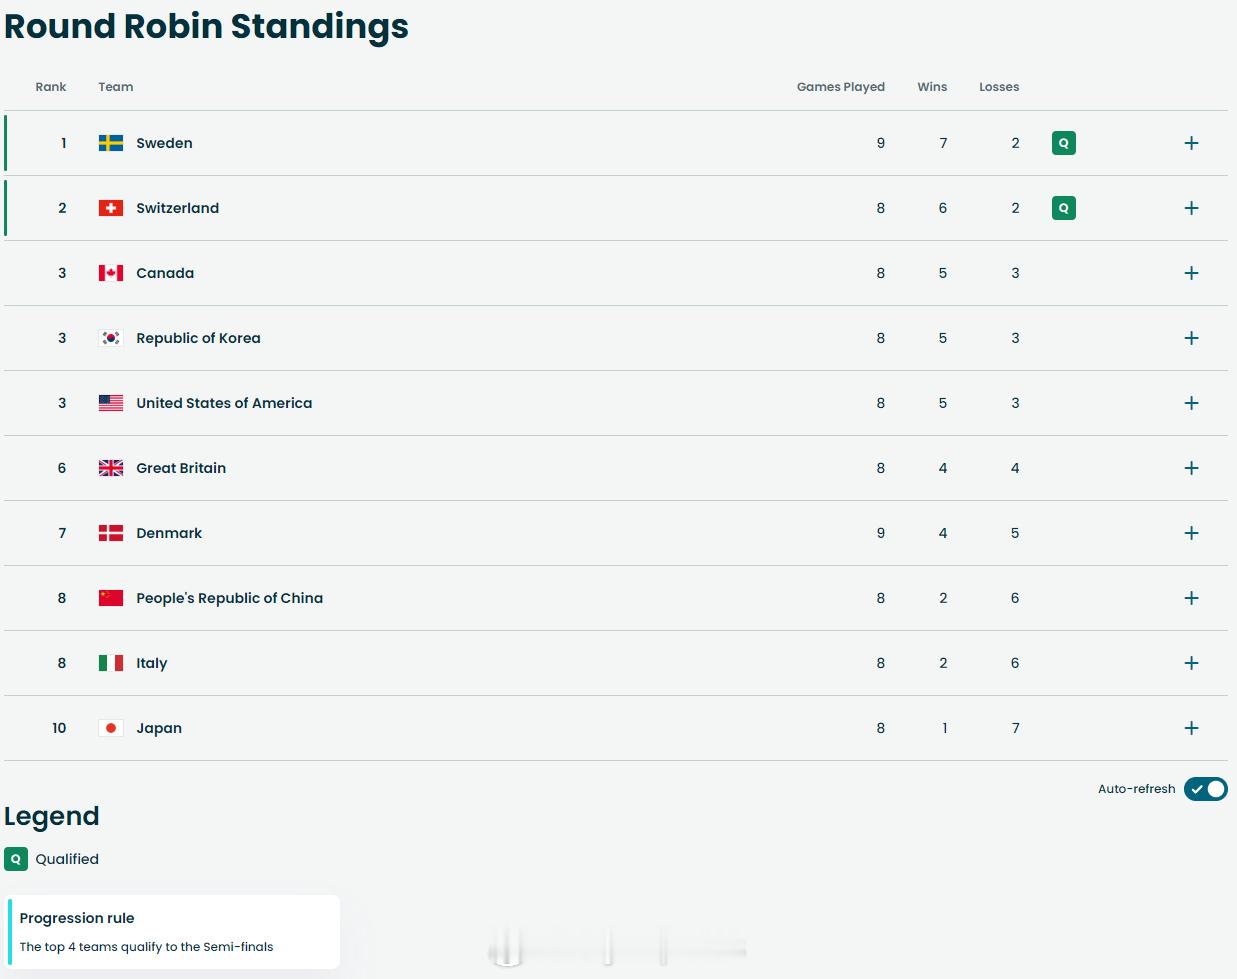
Task: Click the Canada flag icon
Action: point(111,273)
